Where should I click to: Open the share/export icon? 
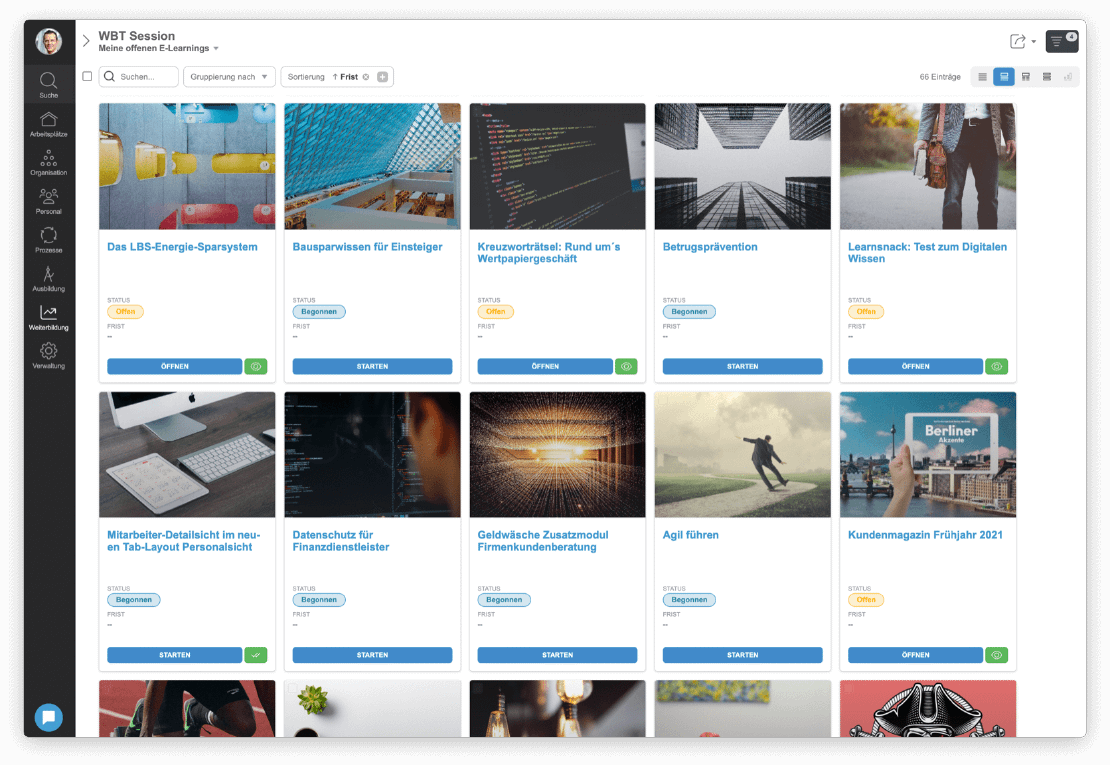click(x=1017, y=41)
